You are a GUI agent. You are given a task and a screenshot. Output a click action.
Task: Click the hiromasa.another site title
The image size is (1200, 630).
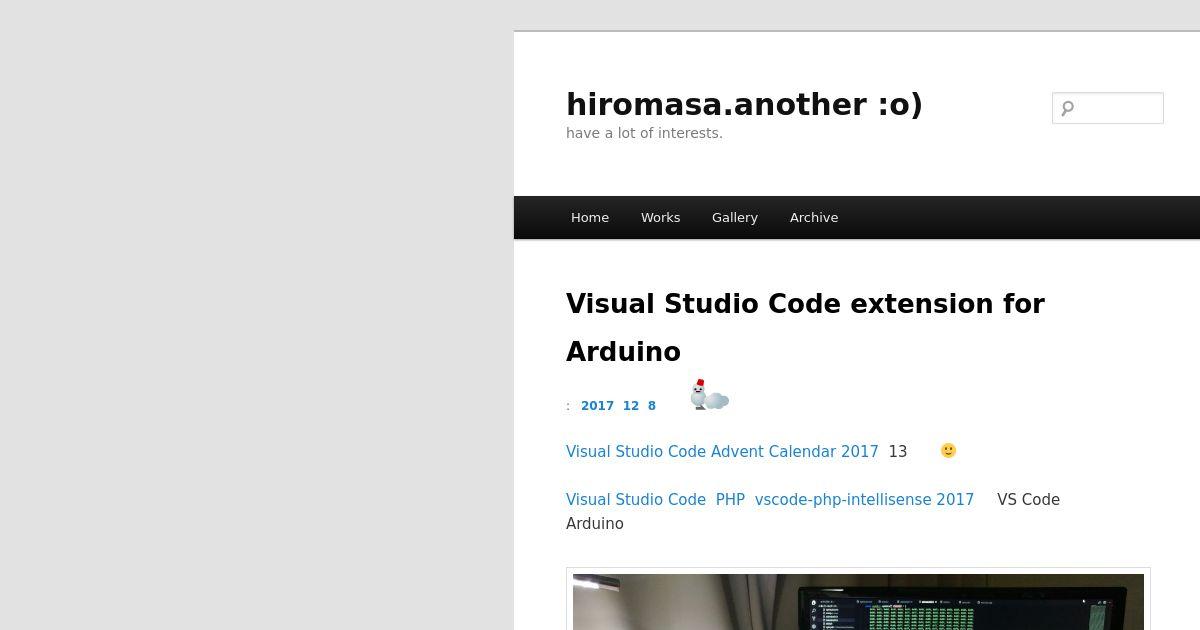coord(744,104)
